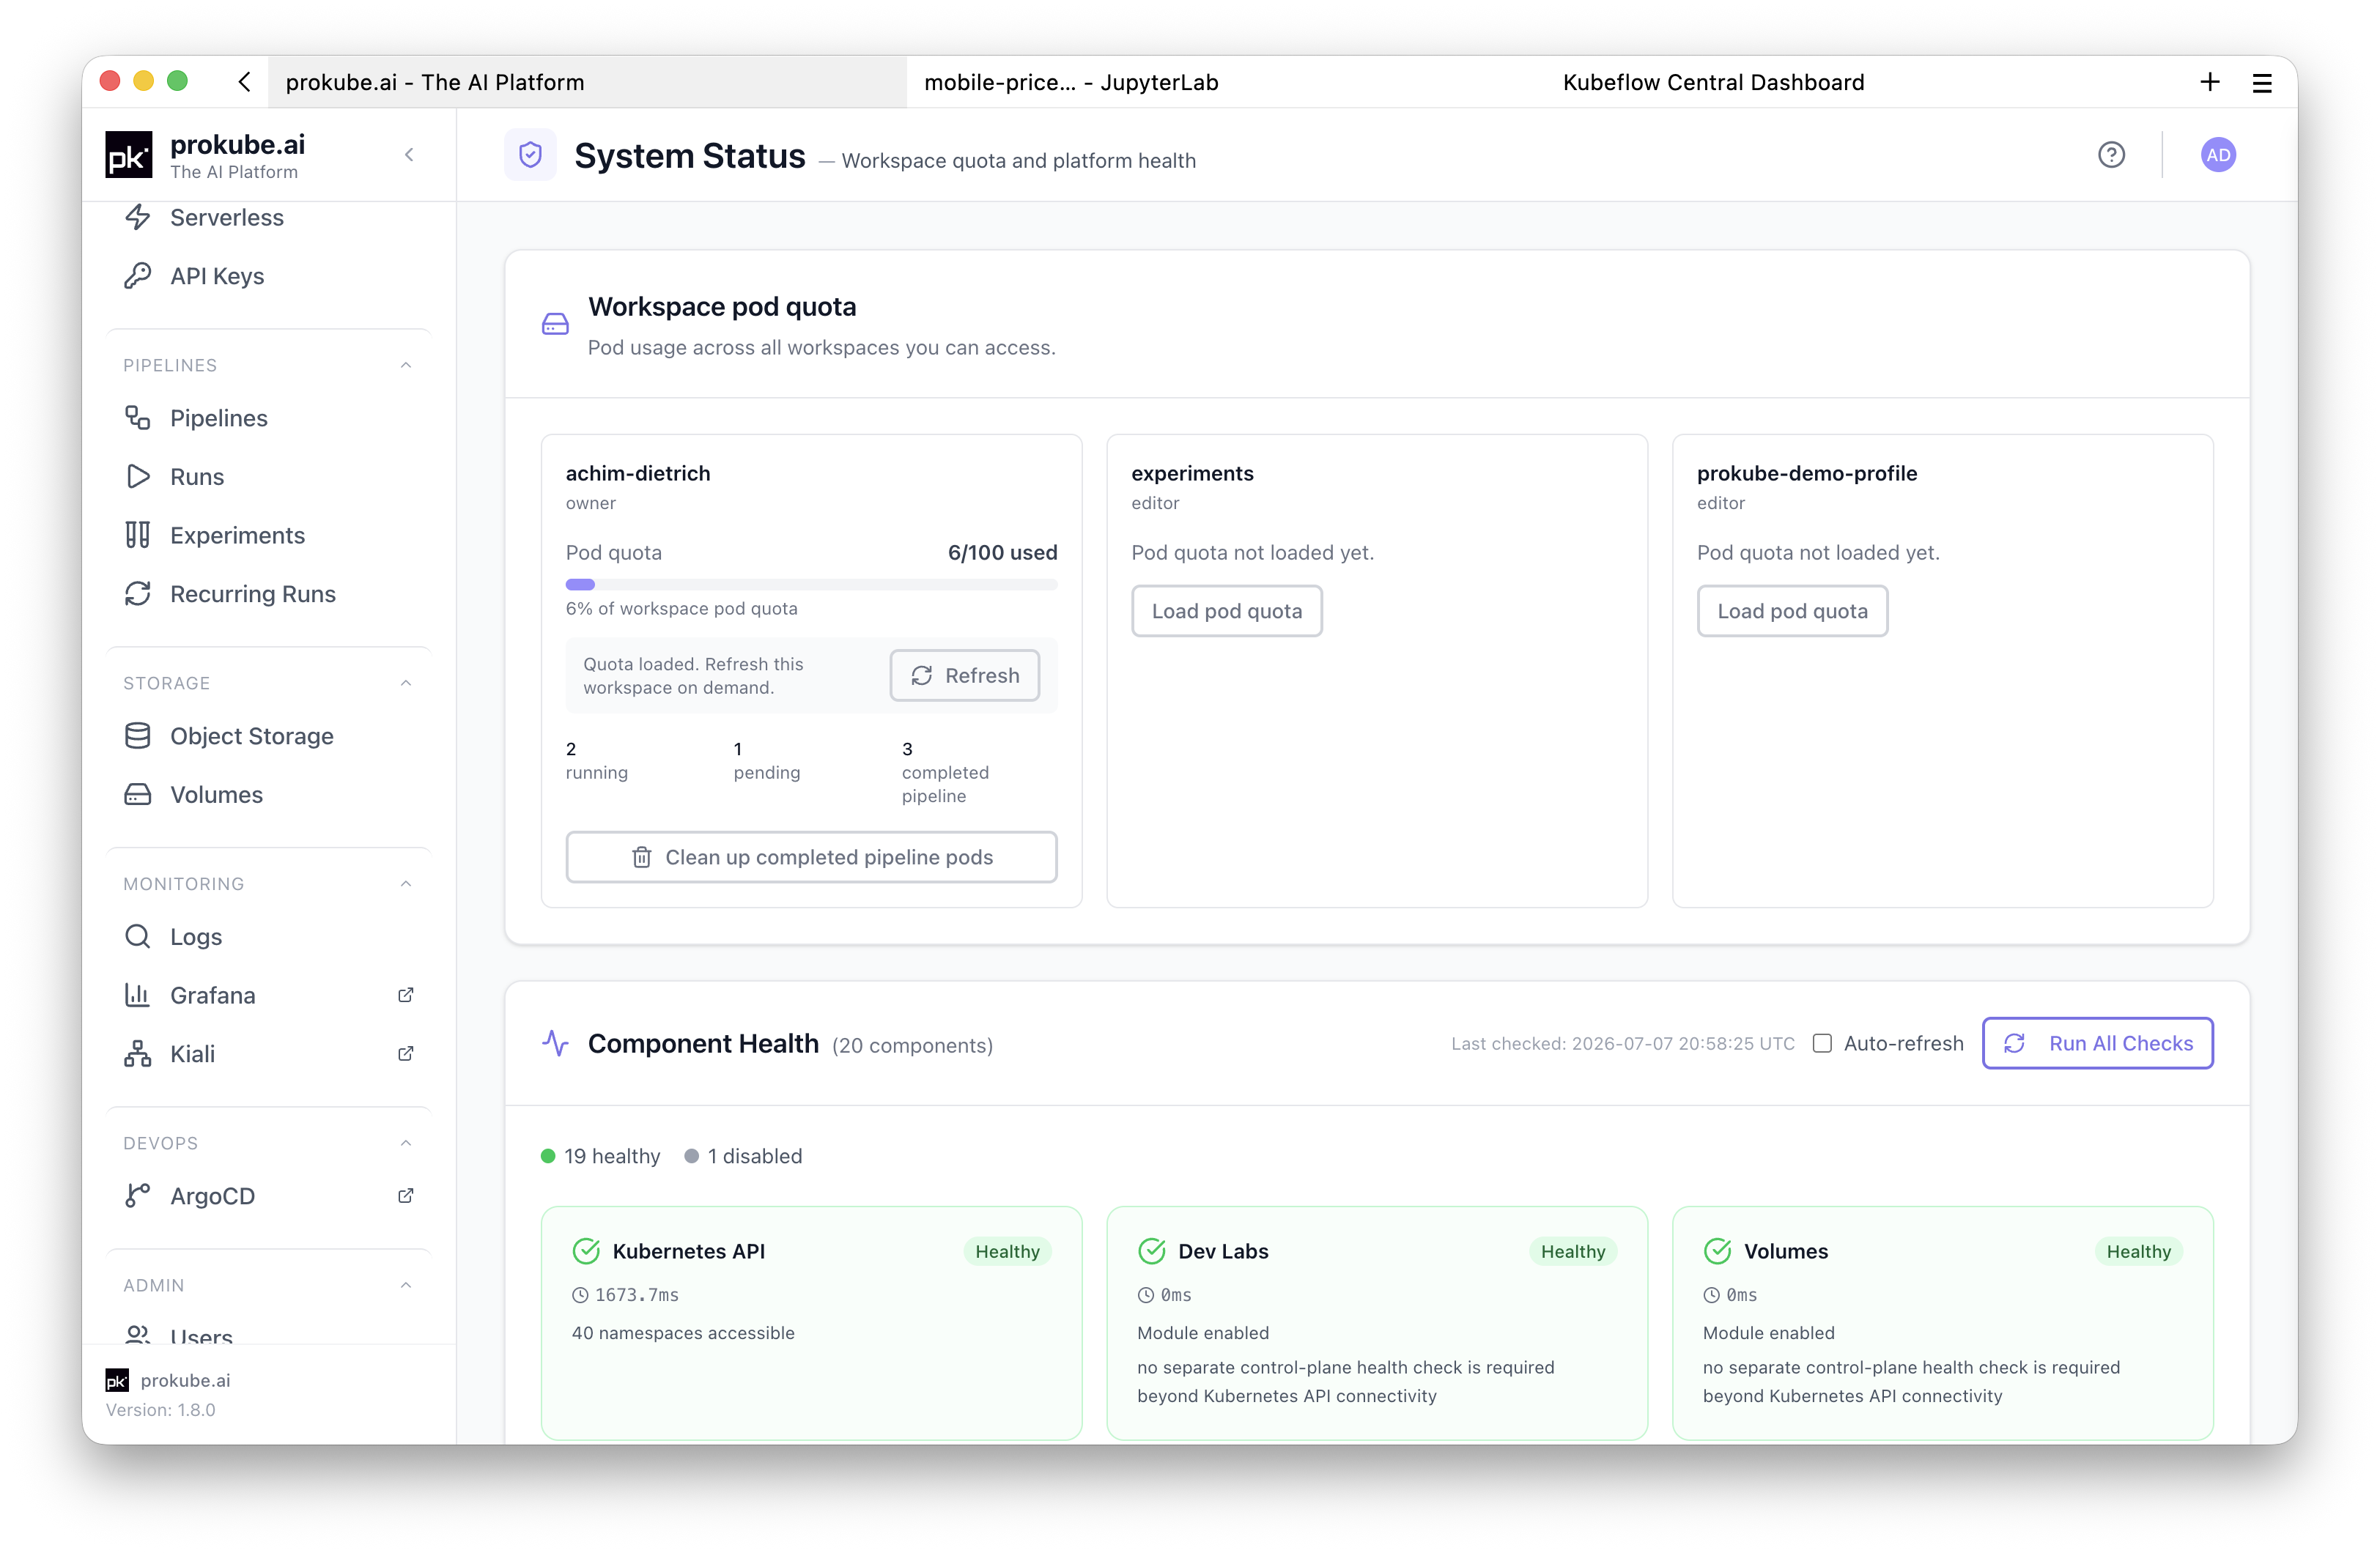
Task: Open the AD user avatar
Action: point(2217,155)
